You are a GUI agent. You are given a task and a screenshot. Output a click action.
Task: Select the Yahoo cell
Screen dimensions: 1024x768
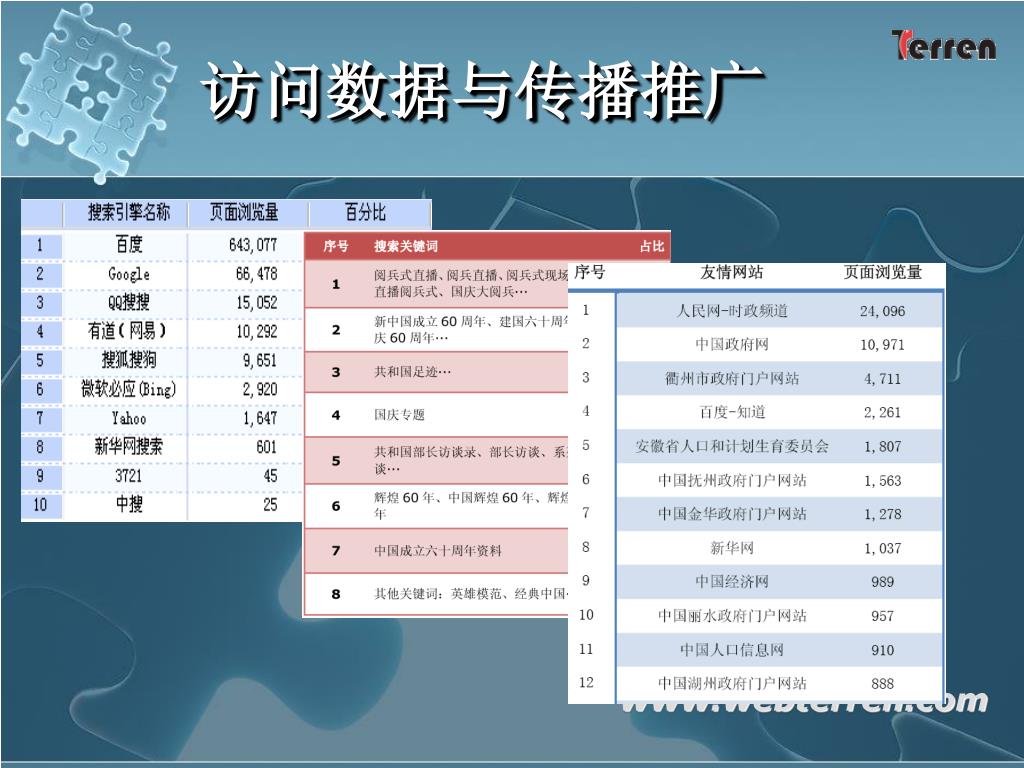point(129,418)
